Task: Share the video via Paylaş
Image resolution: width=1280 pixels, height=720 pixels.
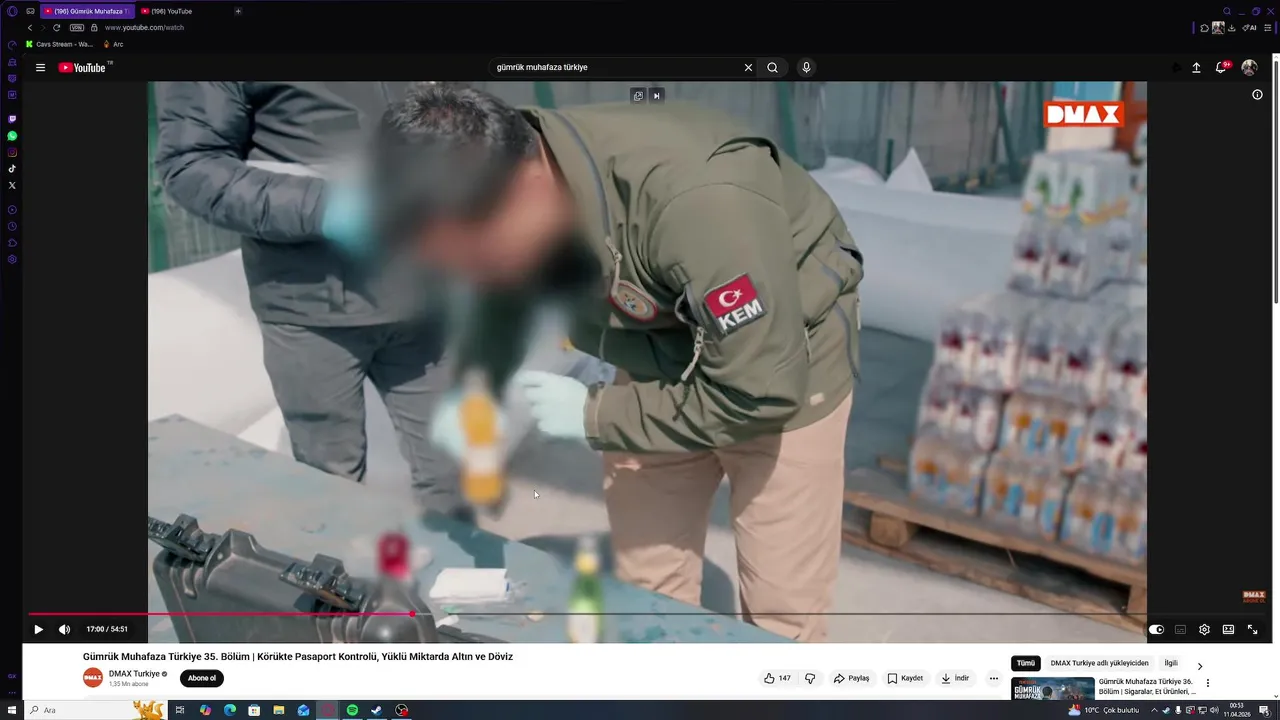Action: 851,678
